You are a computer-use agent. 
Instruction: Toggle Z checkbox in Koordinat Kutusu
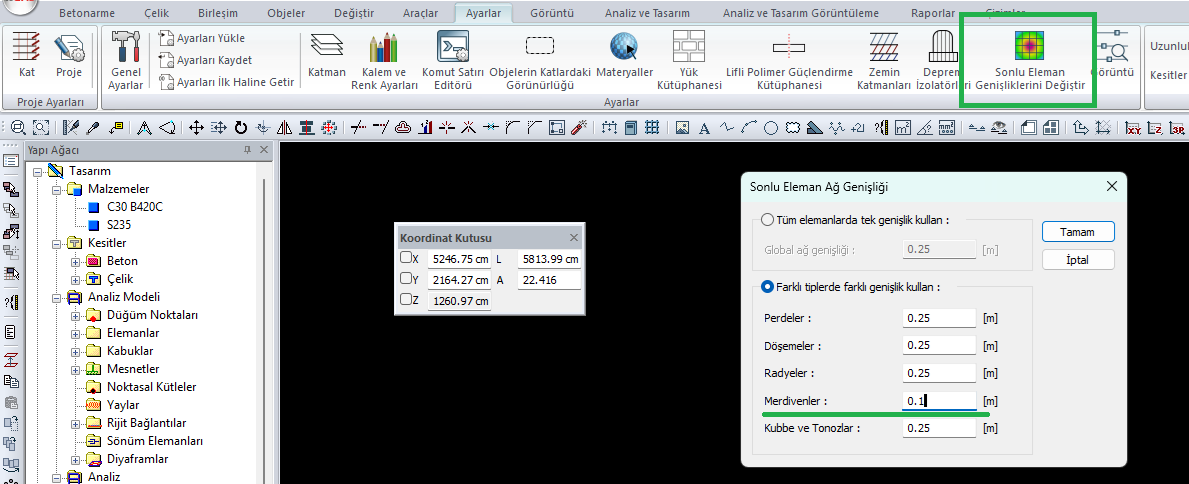click(406, 300)
